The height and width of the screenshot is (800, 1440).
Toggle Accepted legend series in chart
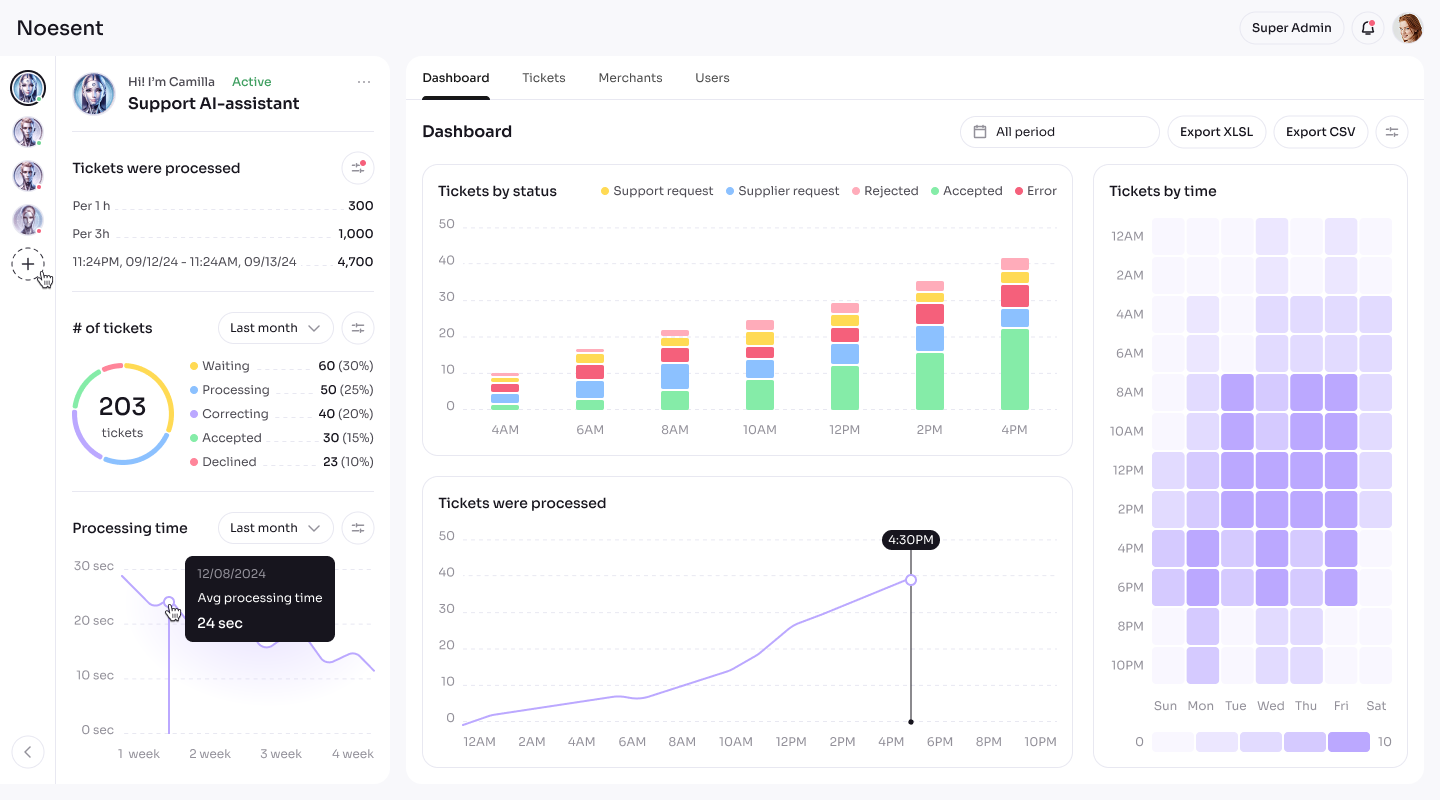pyautogui.click(x=967, y=191)
